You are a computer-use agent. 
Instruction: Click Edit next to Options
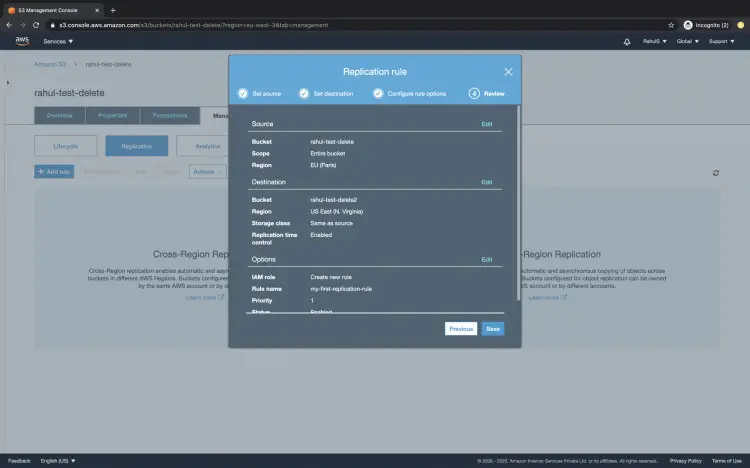486,259
